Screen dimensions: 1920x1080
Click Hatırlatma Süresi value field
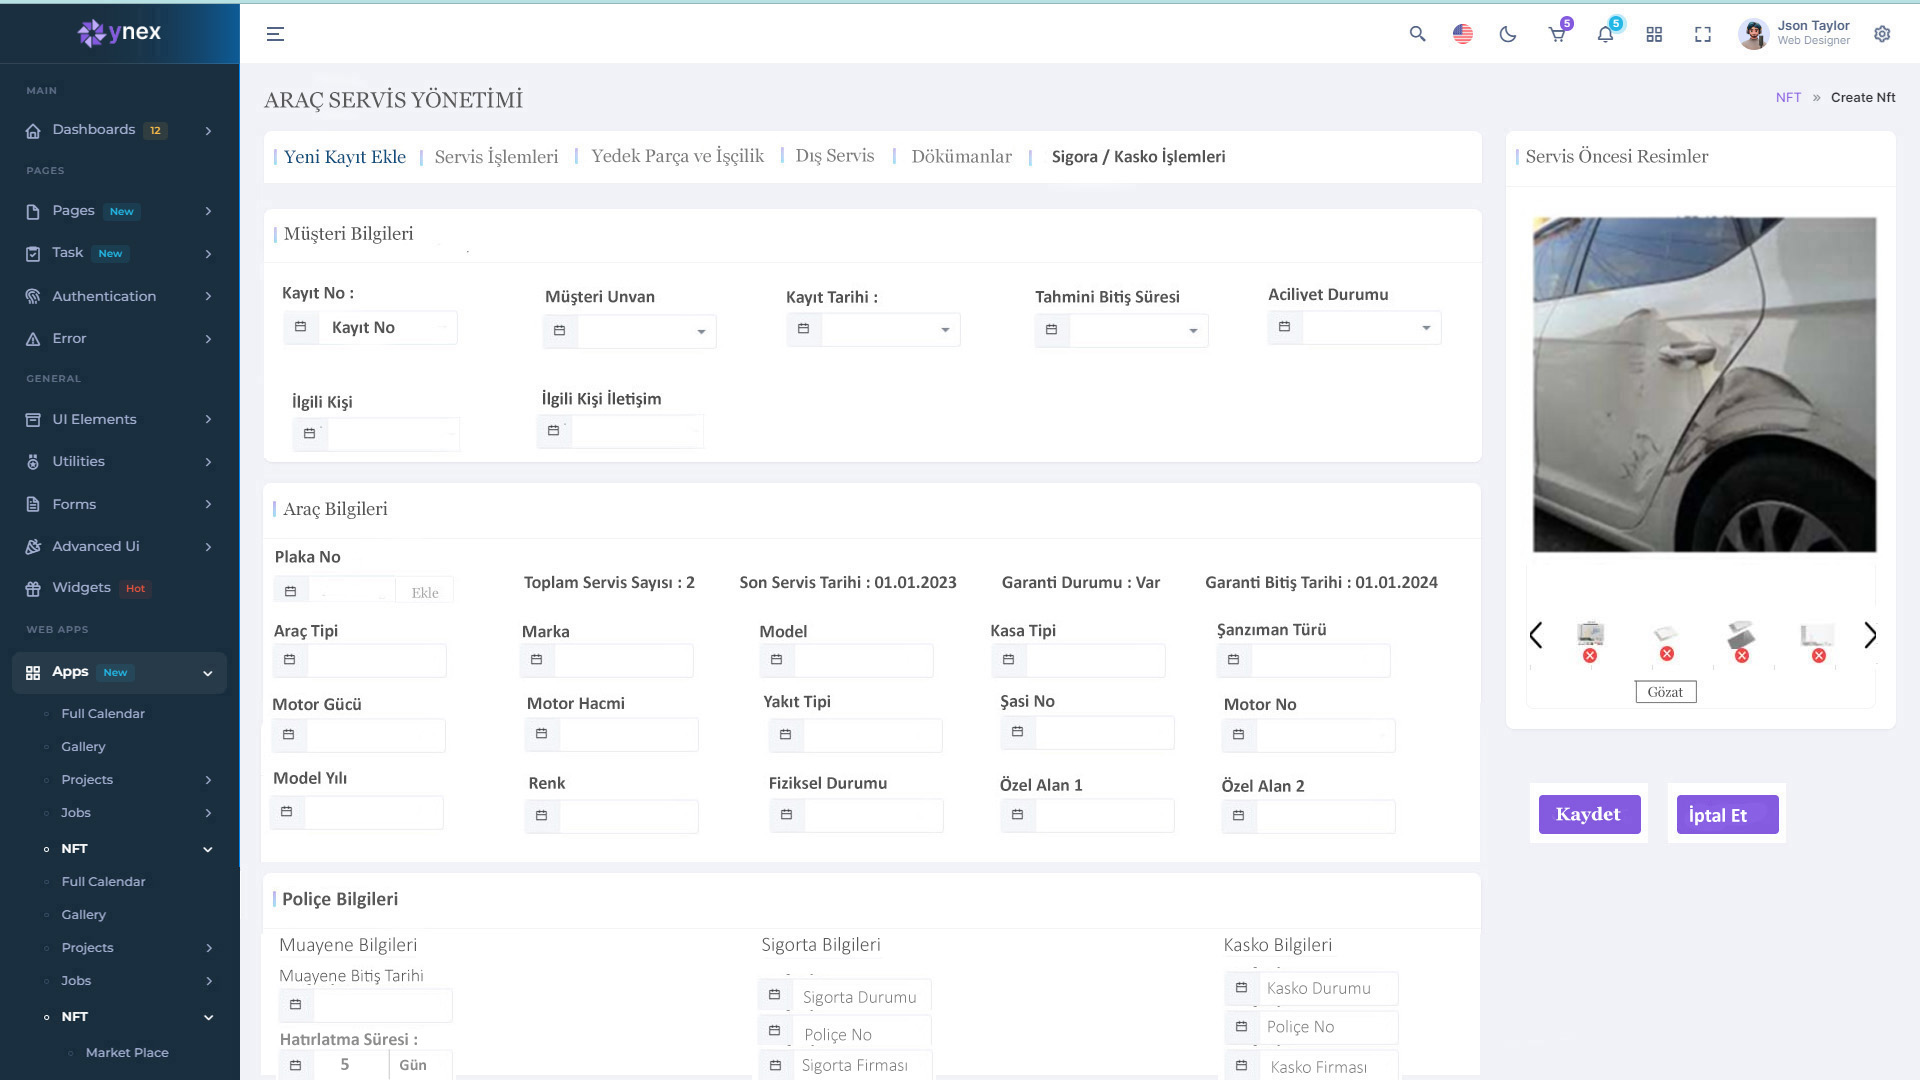coord(350,1064)
